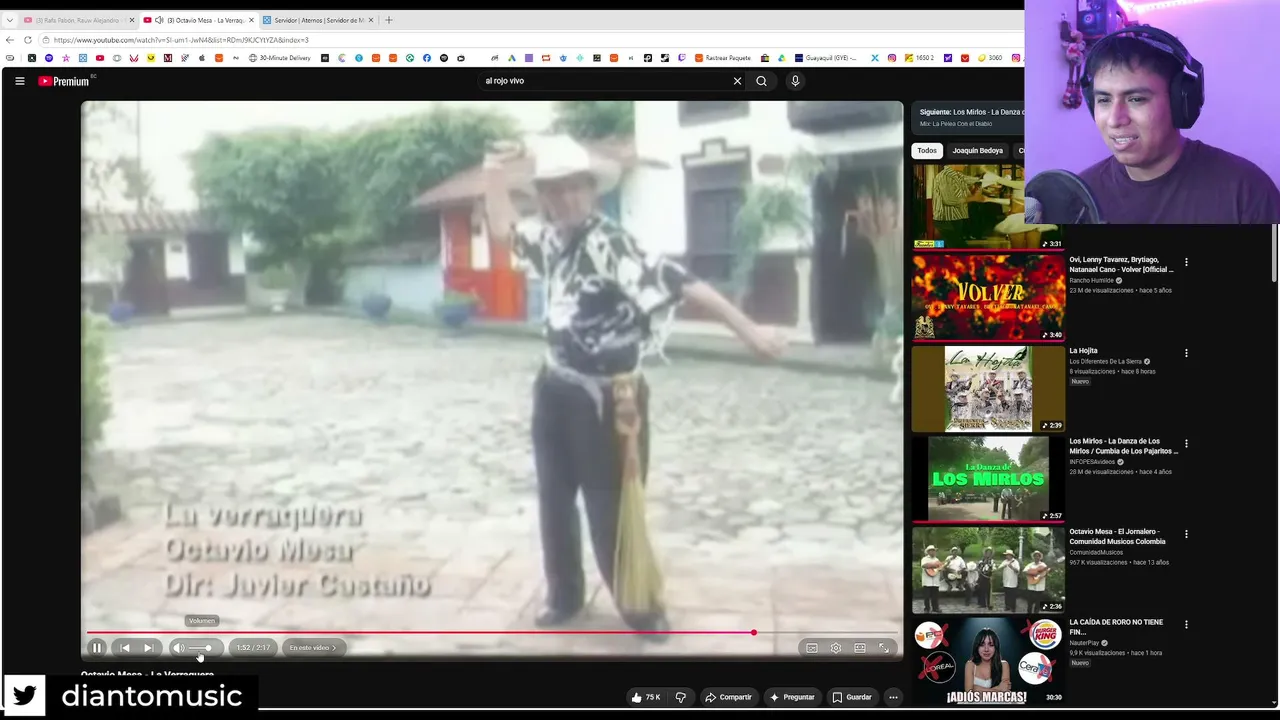The width and height of the screenshot is (1280, 720).
Task: Skip to the previous video in the player
Action: (x=125, y=648)
